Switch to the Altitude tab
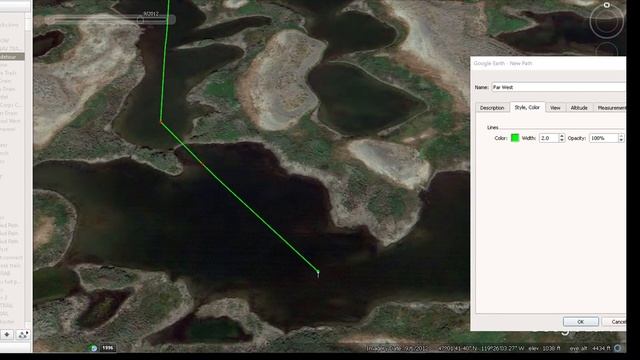 pyautogui.click(x=579, y=108)
